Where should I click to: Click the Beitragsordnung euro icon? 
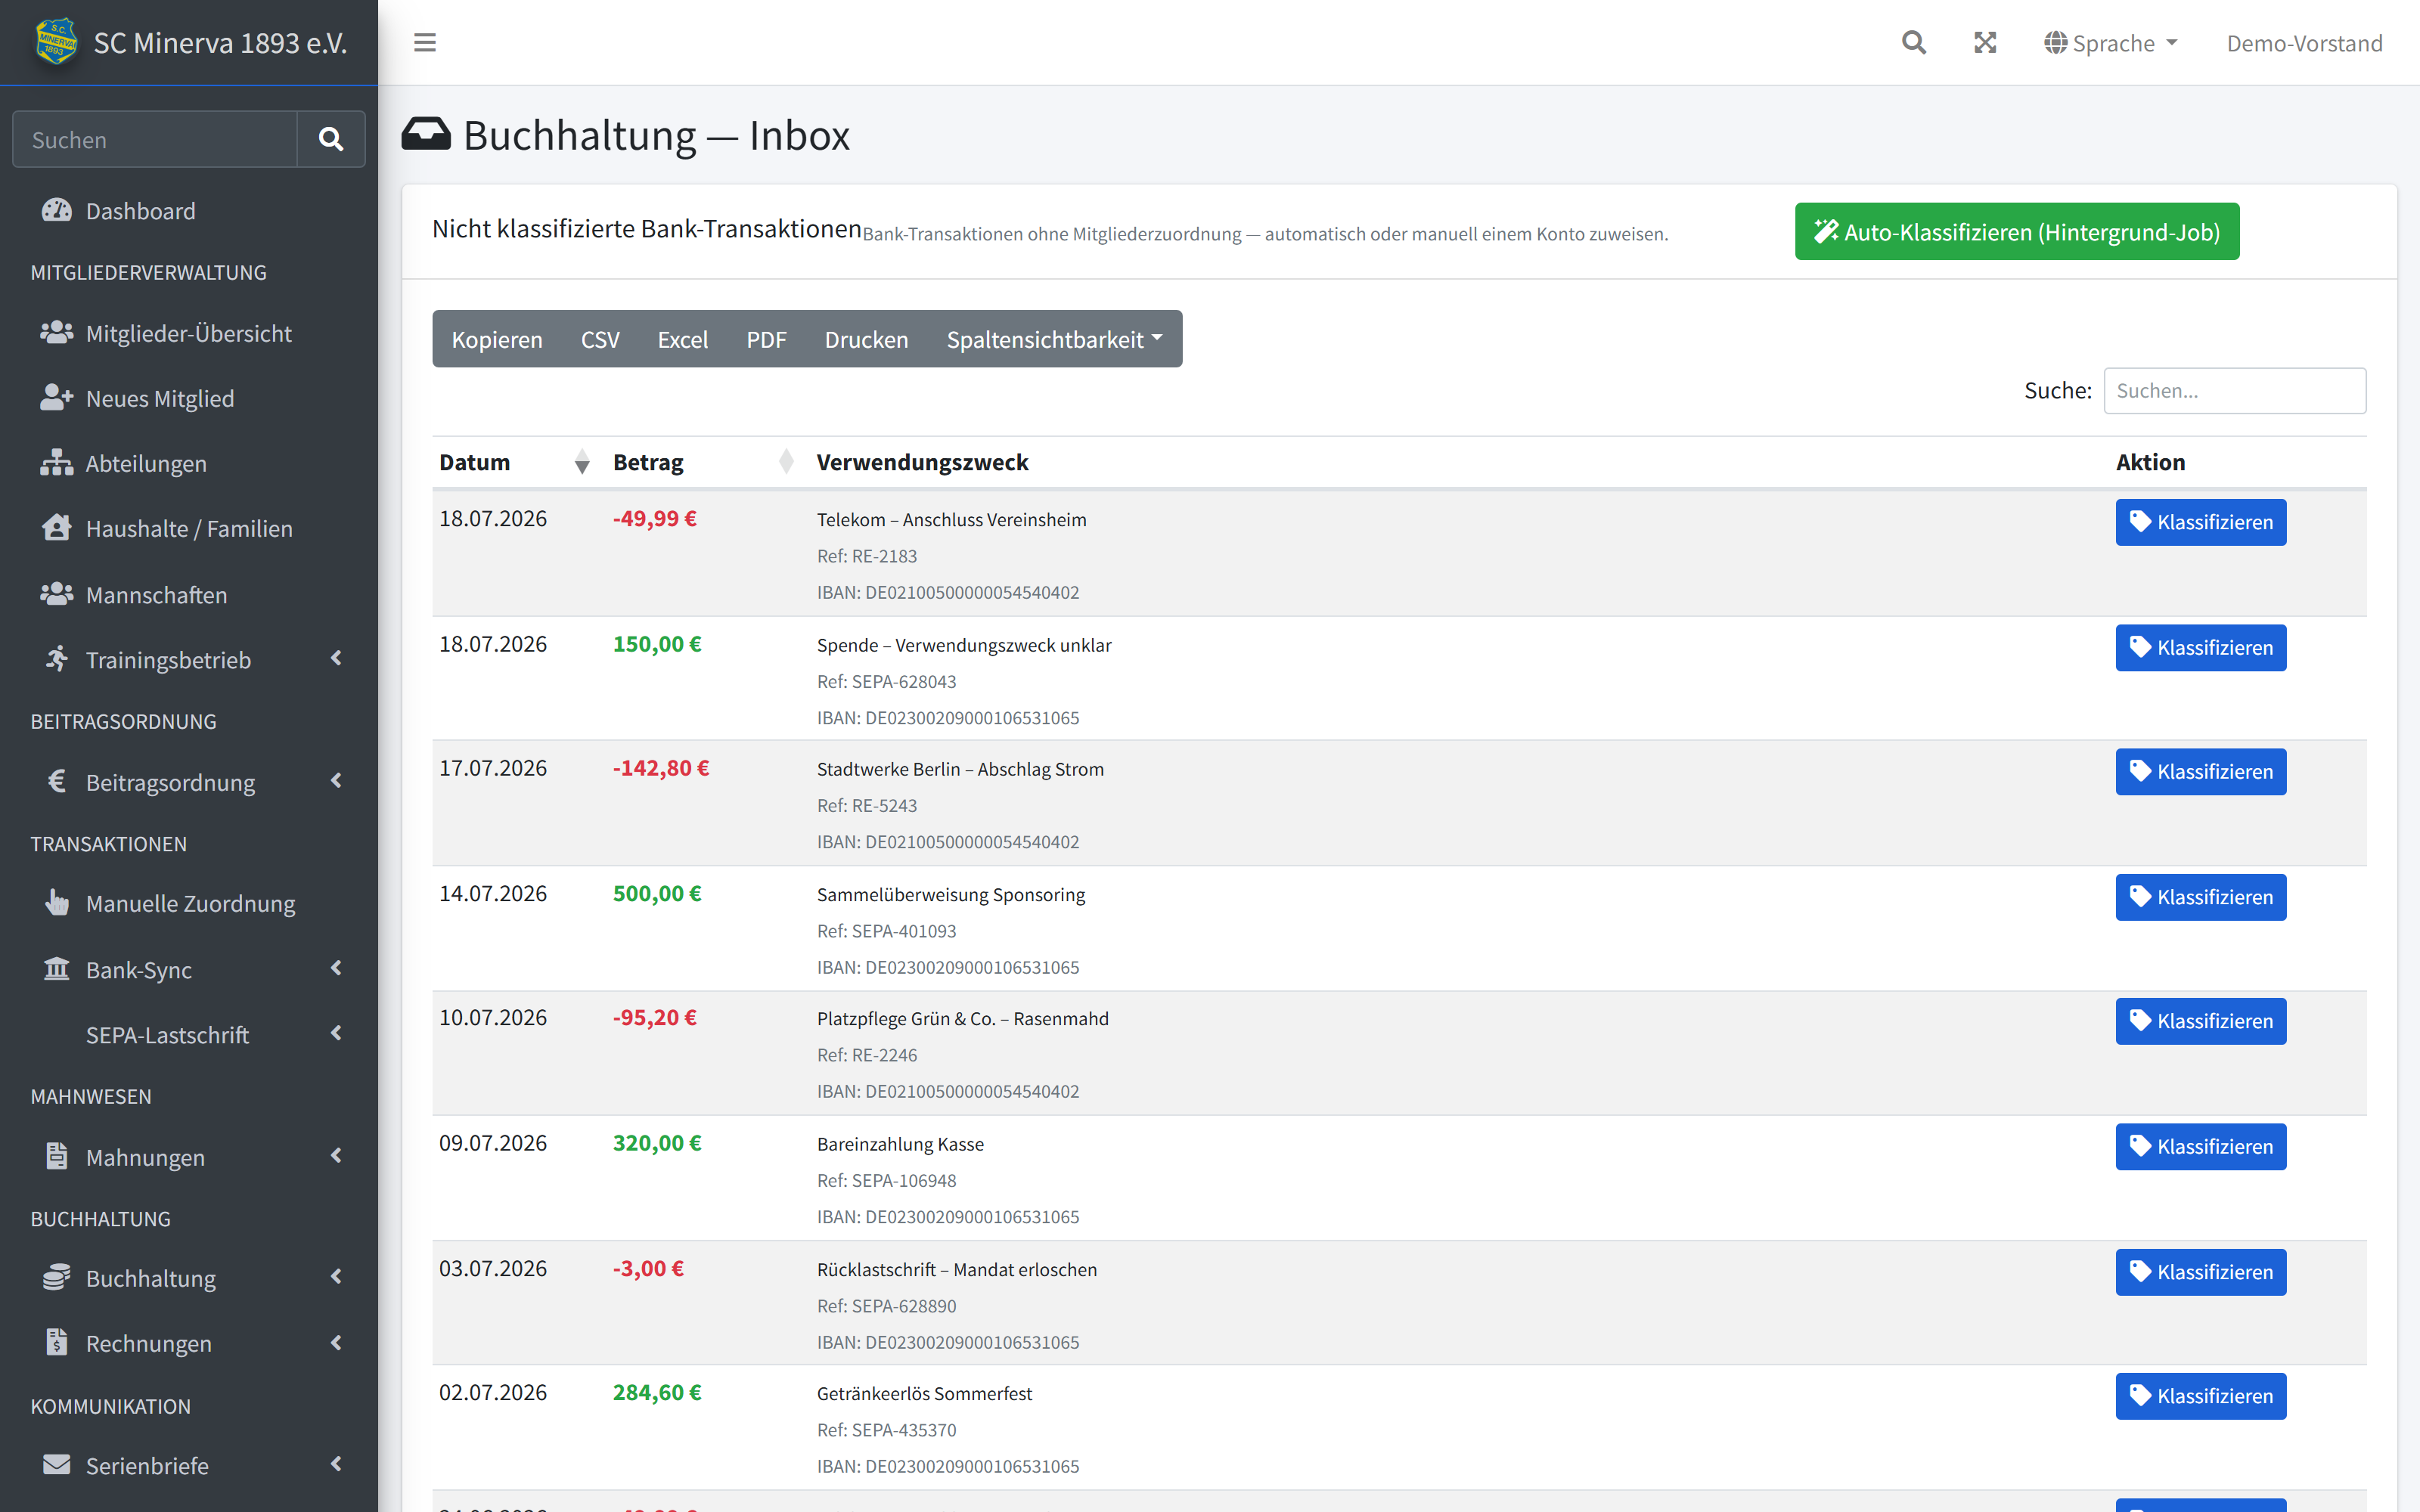tap(57, 781)
